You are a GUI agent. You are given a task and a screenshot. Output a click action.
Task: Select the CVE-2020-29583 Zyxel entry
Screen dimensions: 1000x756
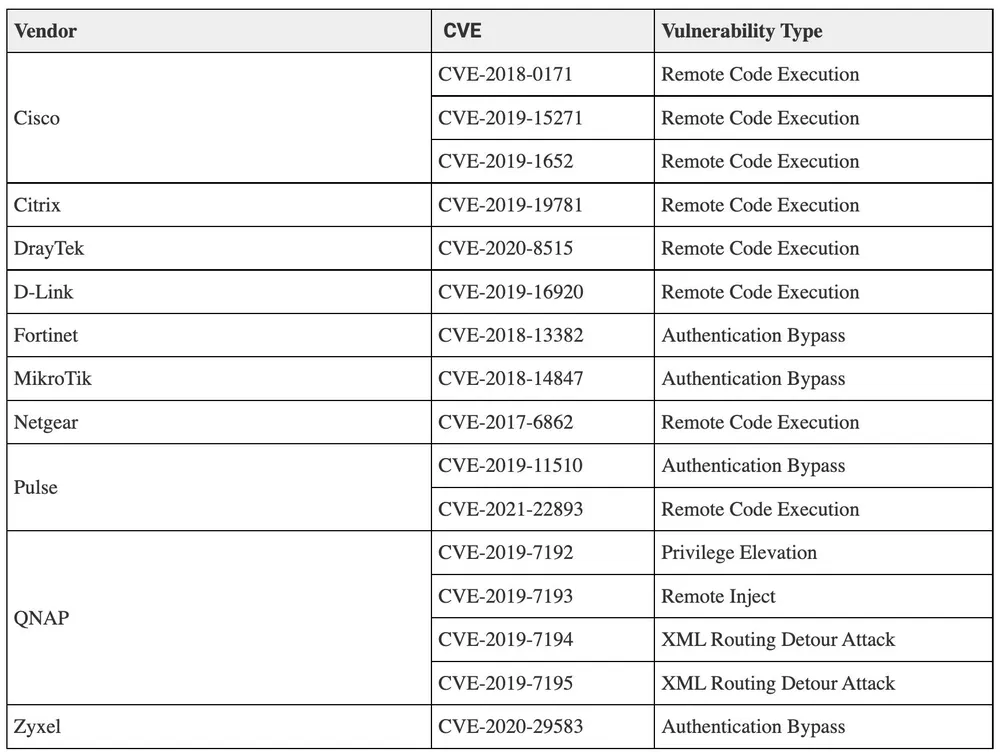click(x=510, y=727)
